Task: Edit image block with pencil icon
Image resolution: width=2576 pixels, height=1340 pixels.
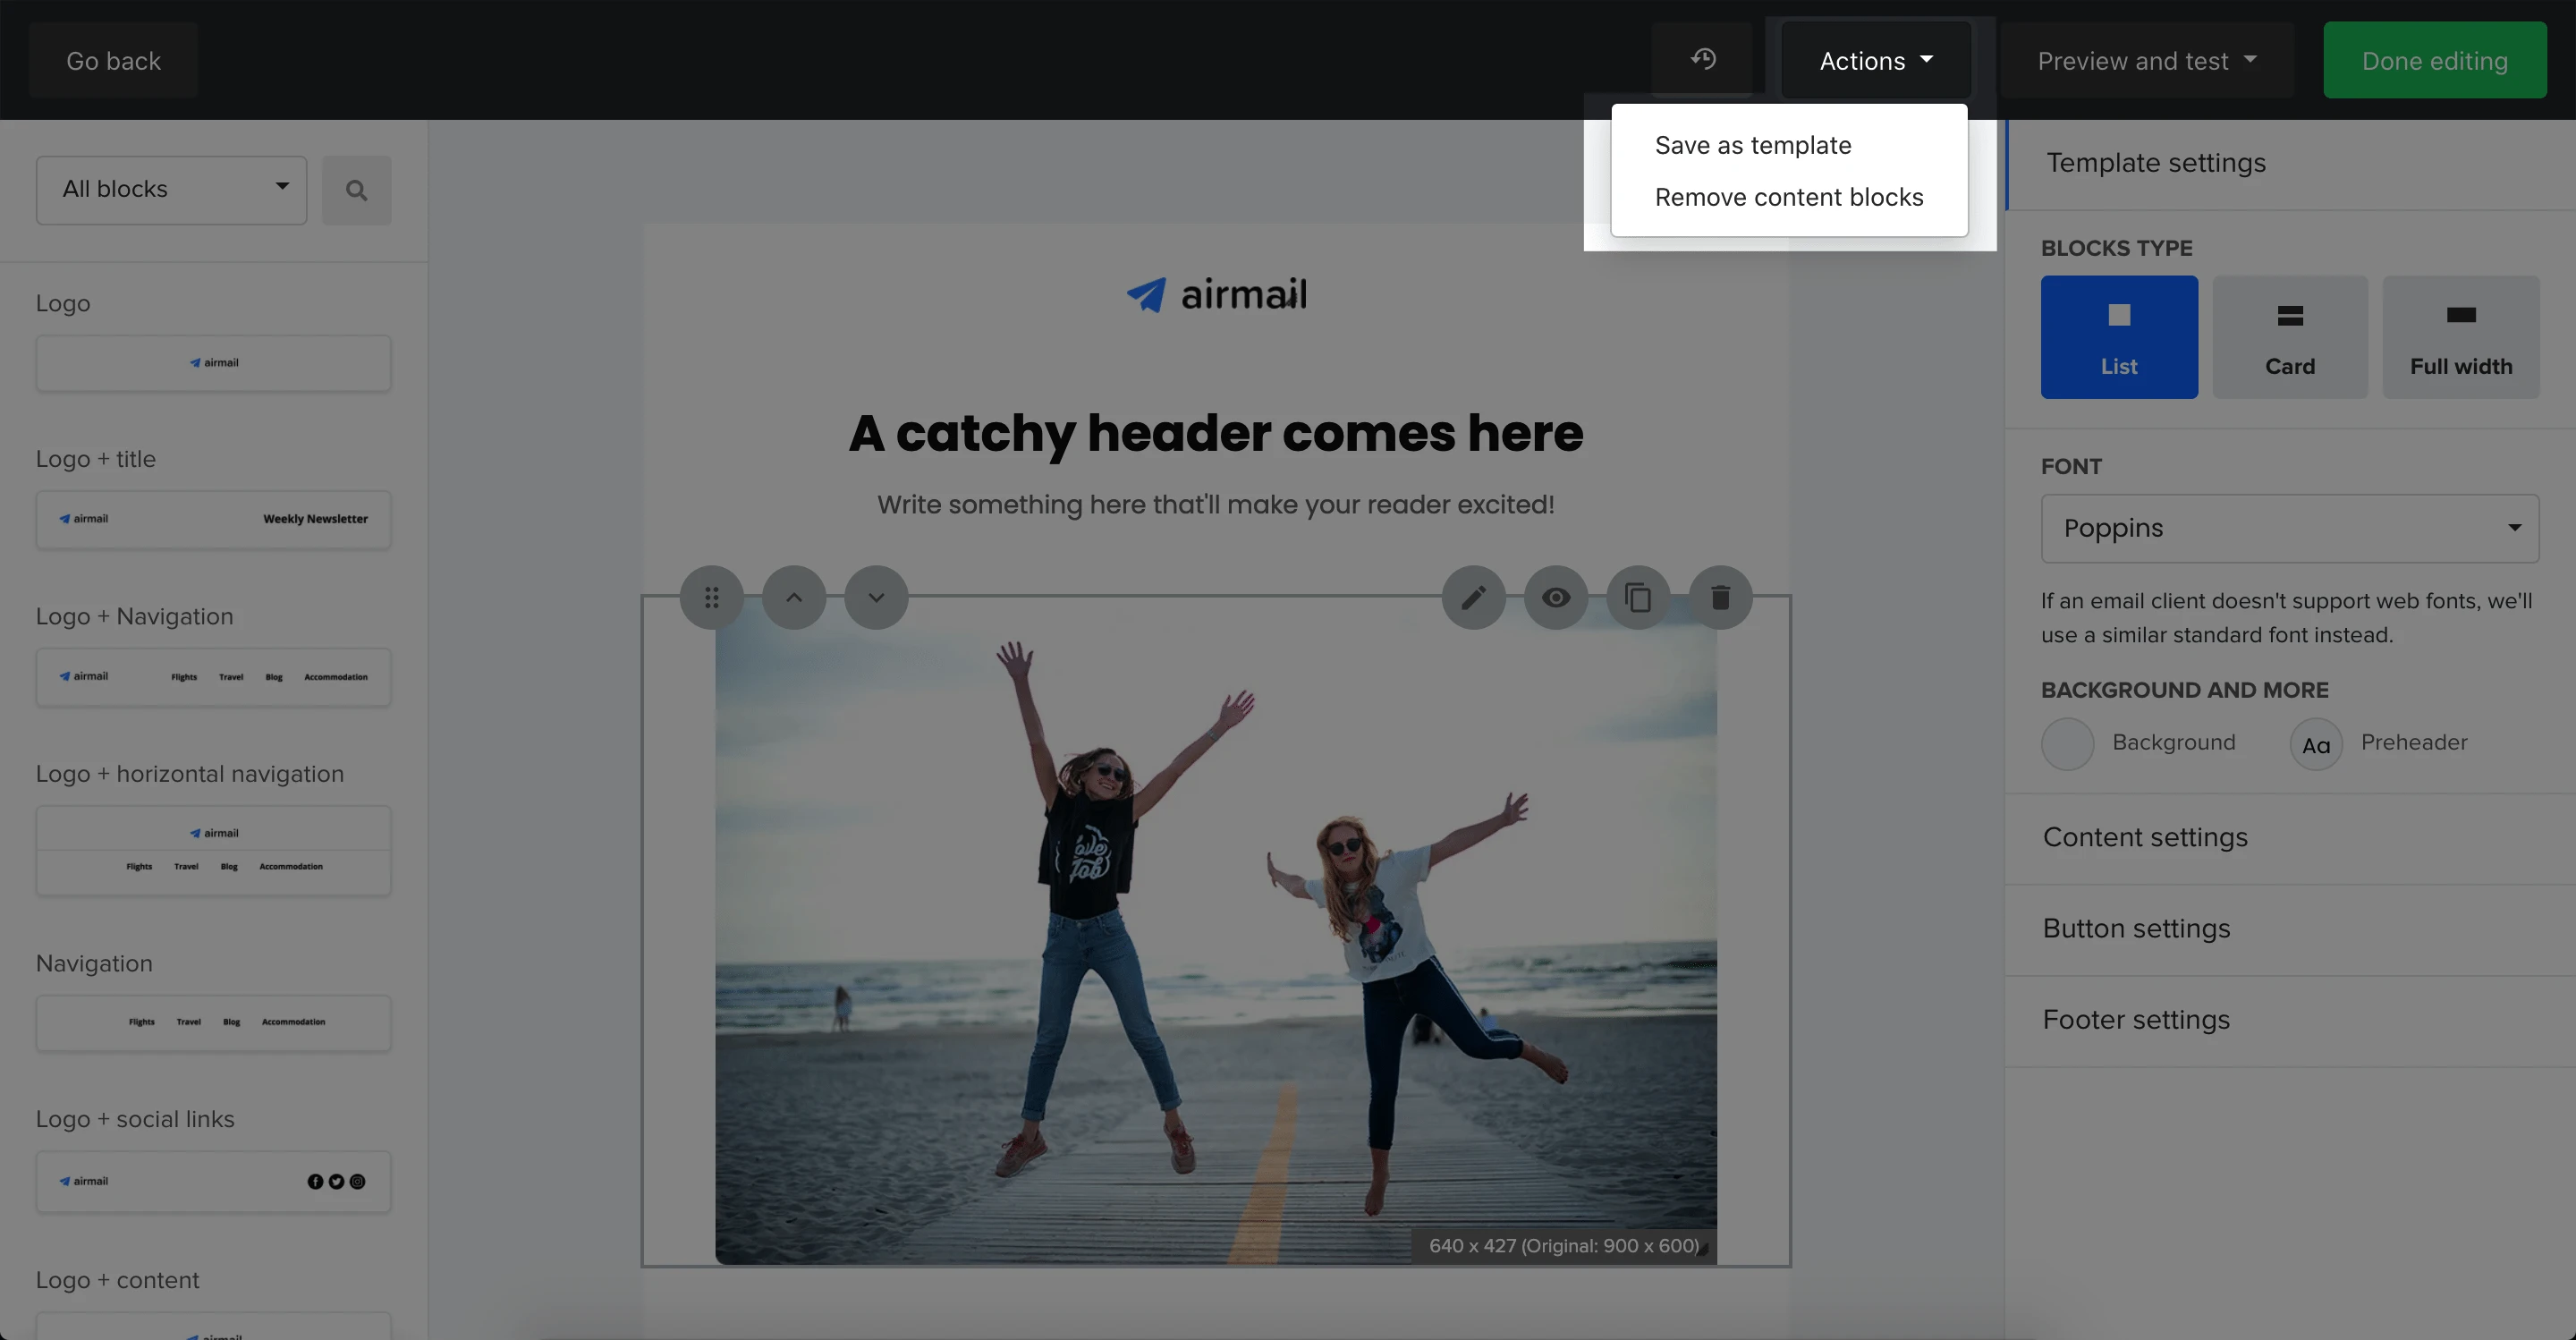Action: (1473, 598)
